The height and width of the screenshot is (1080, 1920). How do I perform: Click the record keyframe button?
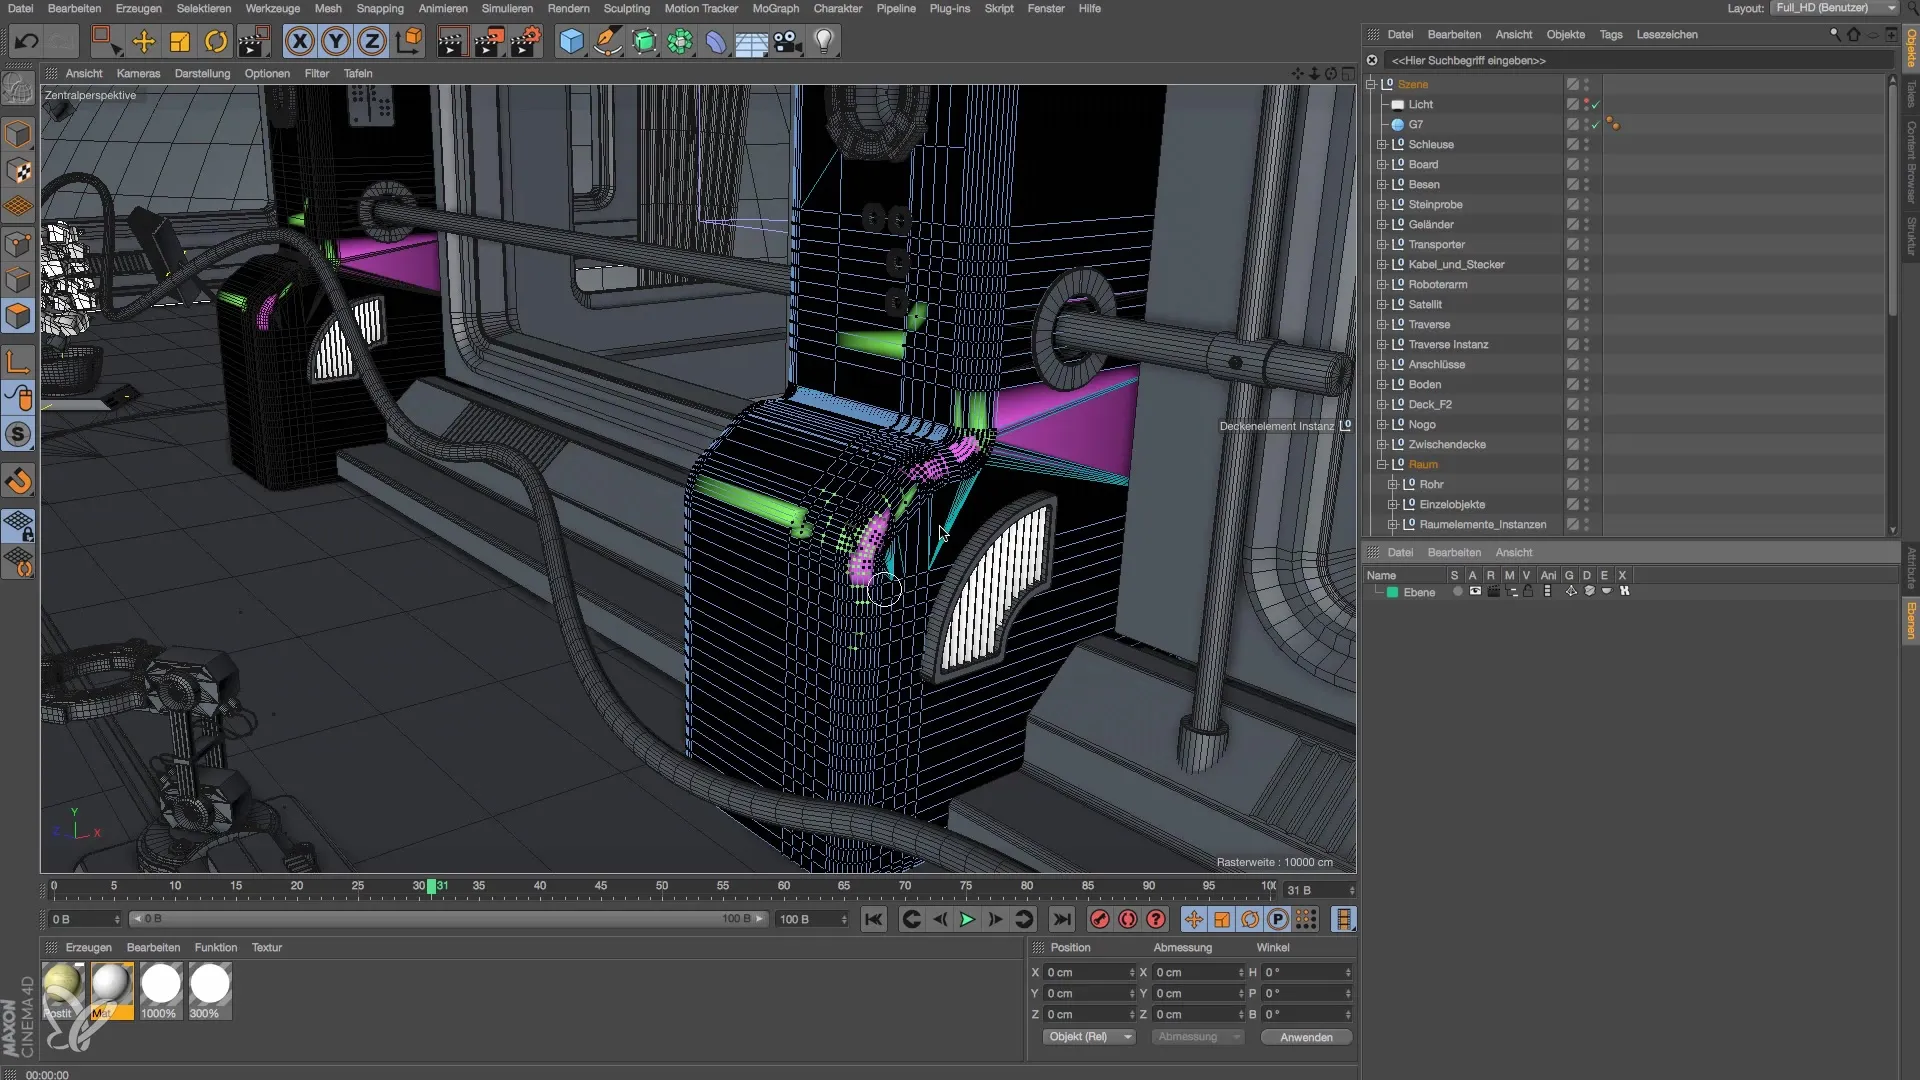point(1100,919)
